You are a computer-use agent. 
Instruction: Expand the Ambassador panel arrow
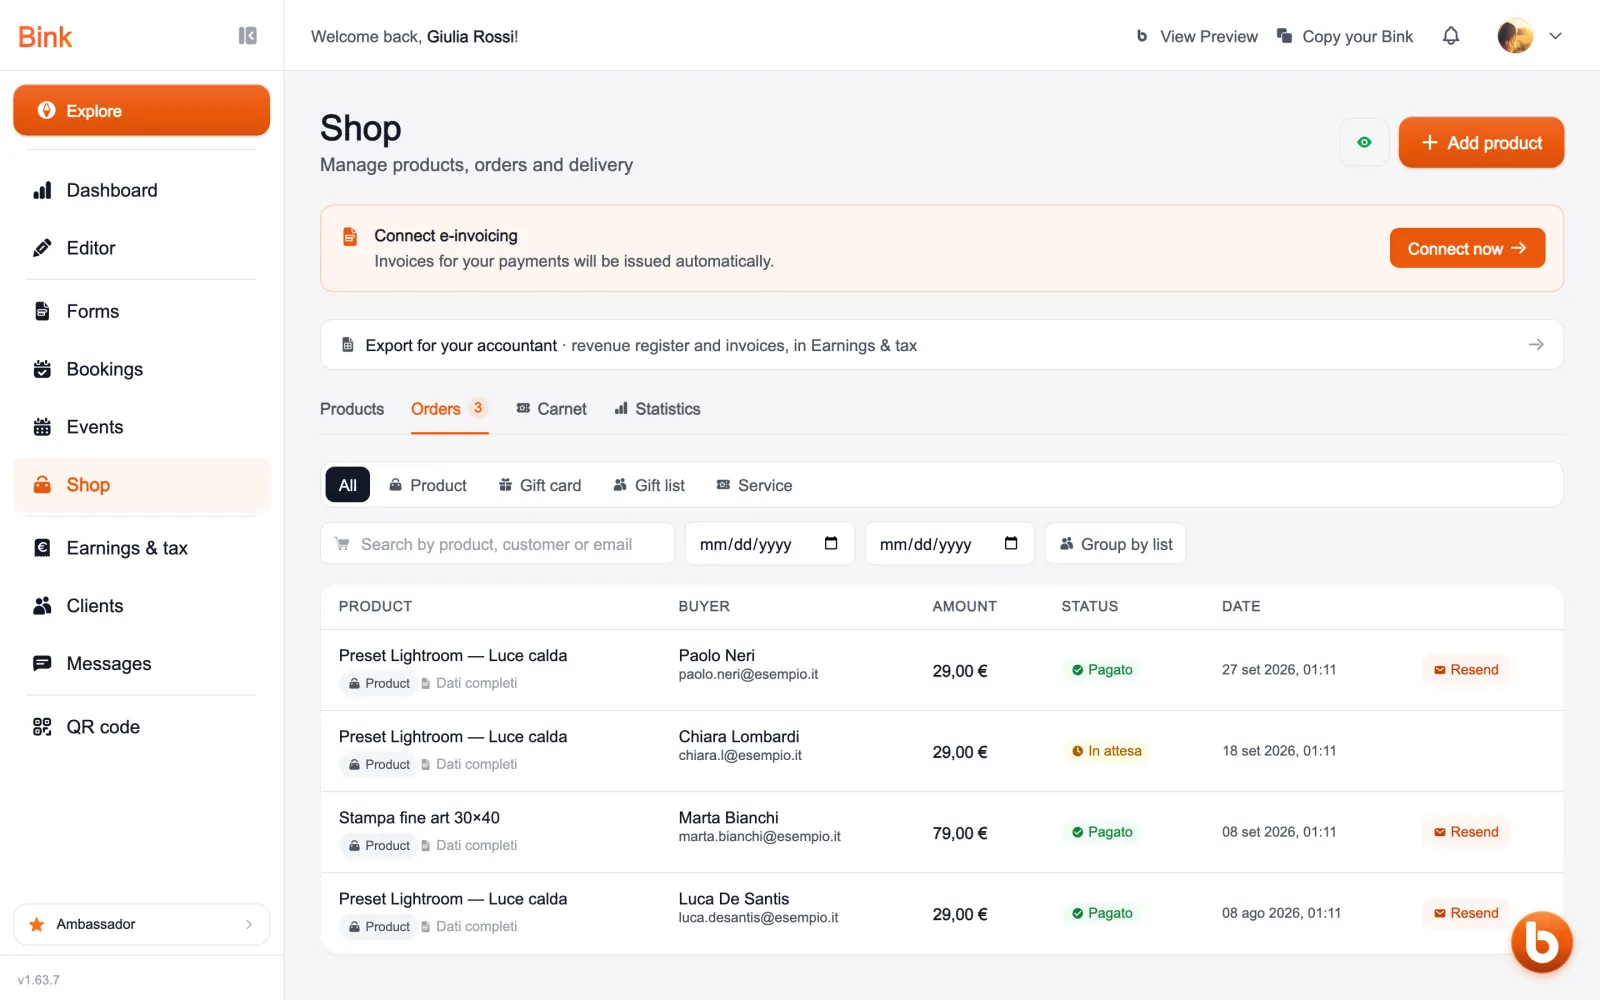pyautogui.click(x=249, y=924)
